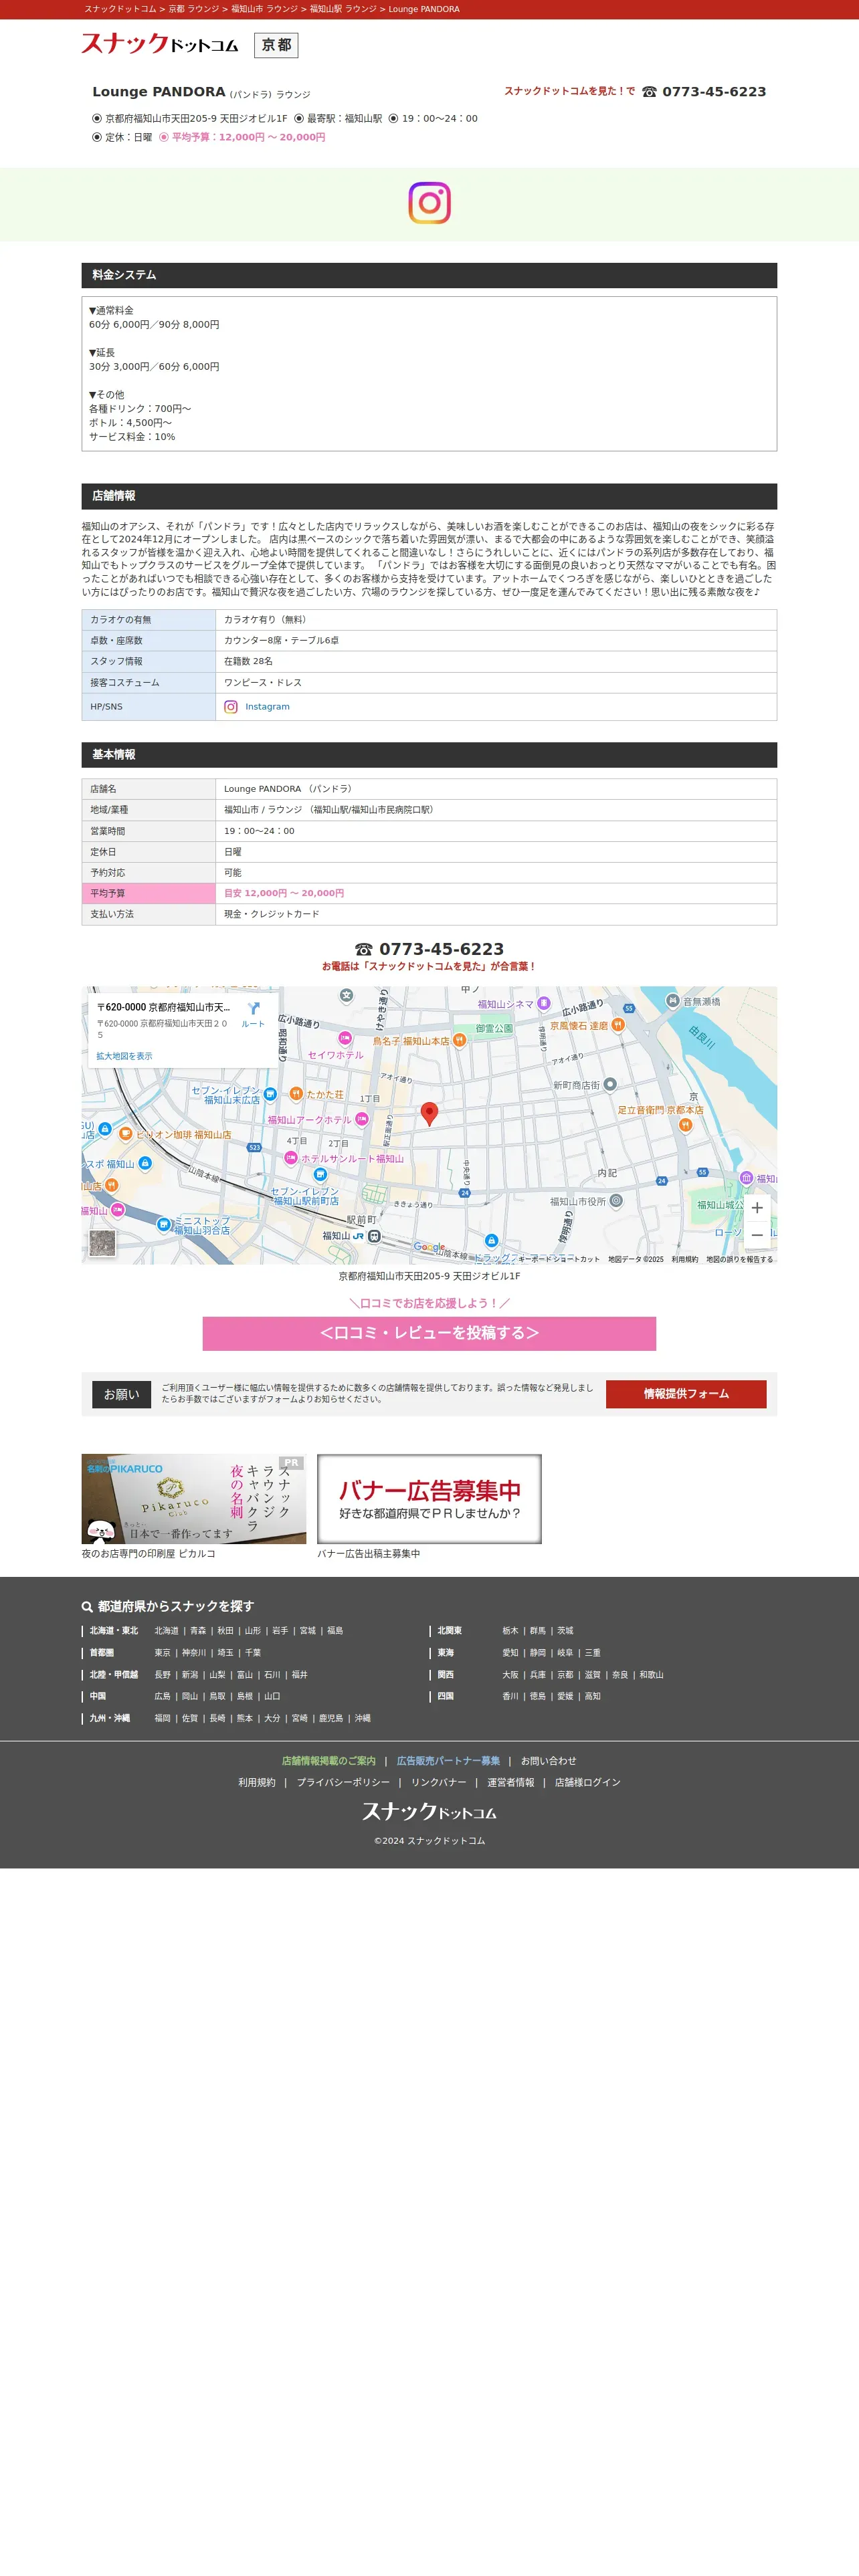Image resolution: width=859 pixels, height=2576 pixels.
Task: Open 利用規約 link in map footer
Action: tap(684, 1259)
